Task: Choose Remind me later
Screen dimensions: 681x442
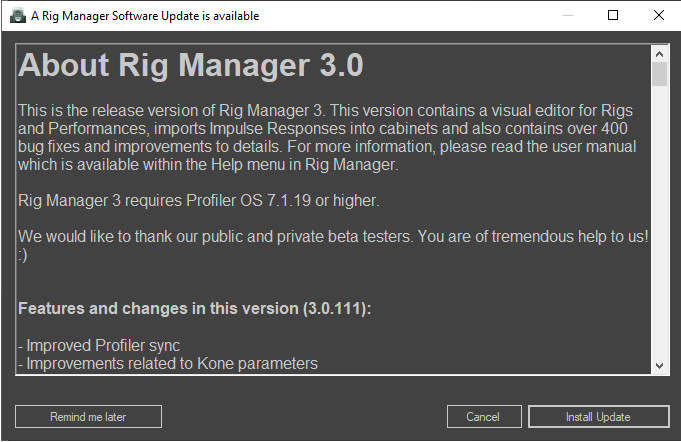Action: 88,417
